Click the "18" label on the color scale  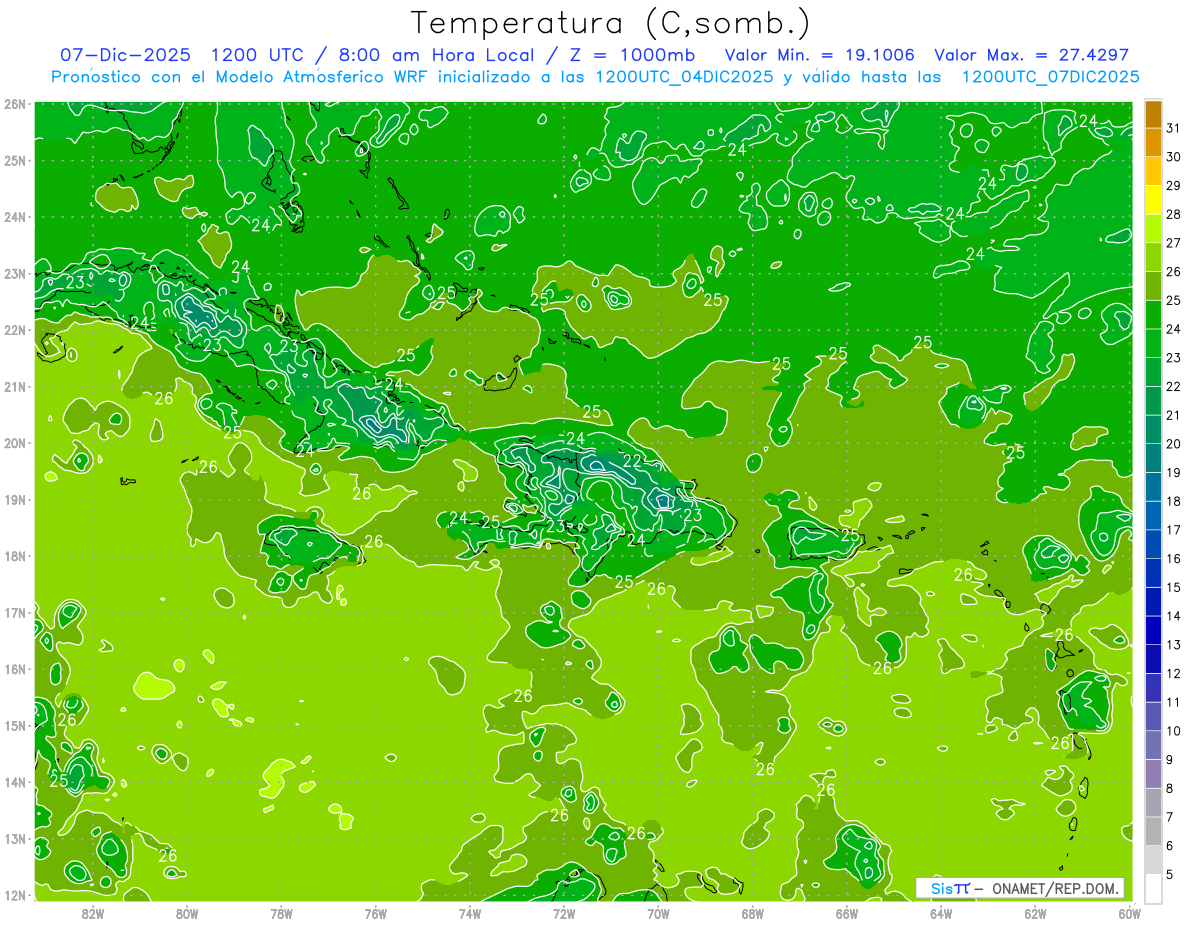pos(1173,501)
